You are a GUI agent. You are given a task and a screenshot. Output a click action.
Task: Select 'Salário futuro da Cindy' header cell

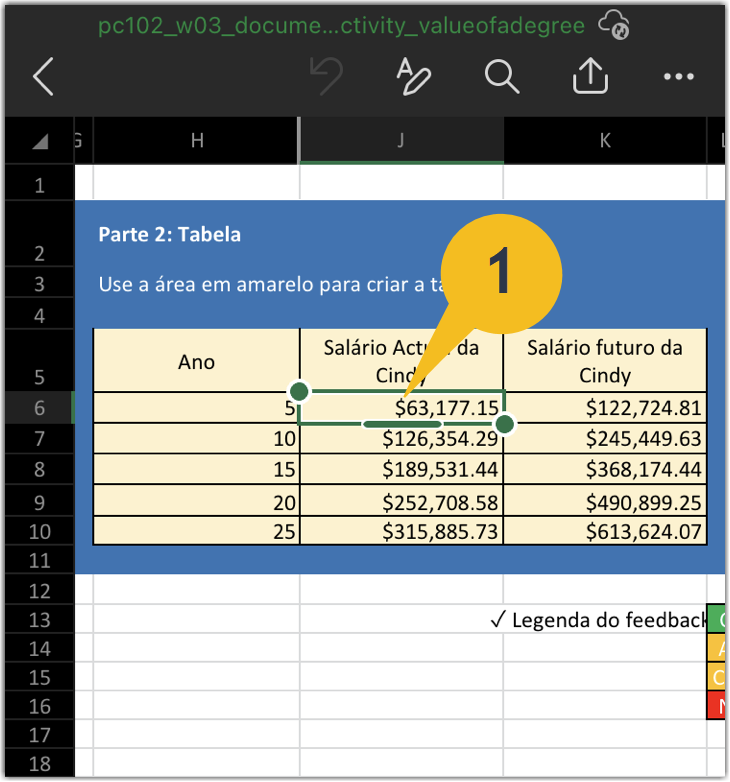tap(605, 361)
